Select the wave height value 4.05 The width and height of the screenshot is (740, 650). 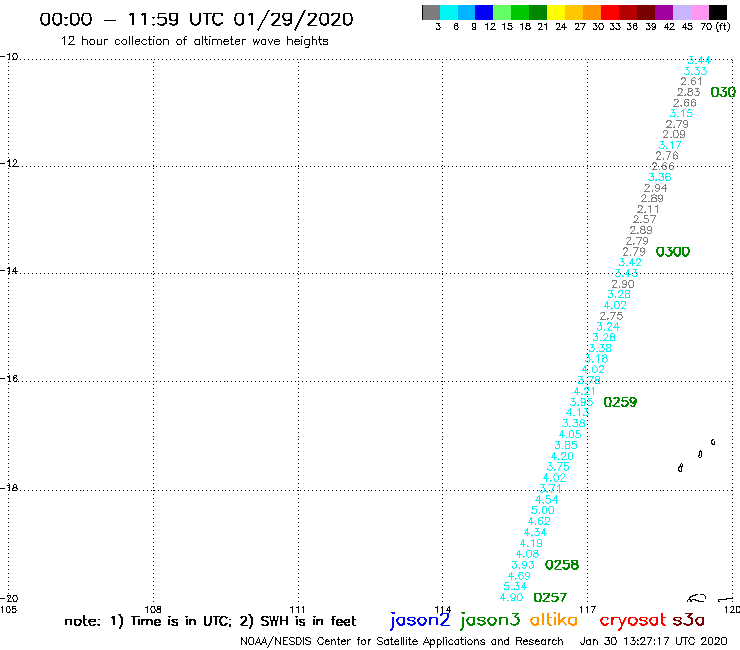pyautogui.click(x=570, y=434)
